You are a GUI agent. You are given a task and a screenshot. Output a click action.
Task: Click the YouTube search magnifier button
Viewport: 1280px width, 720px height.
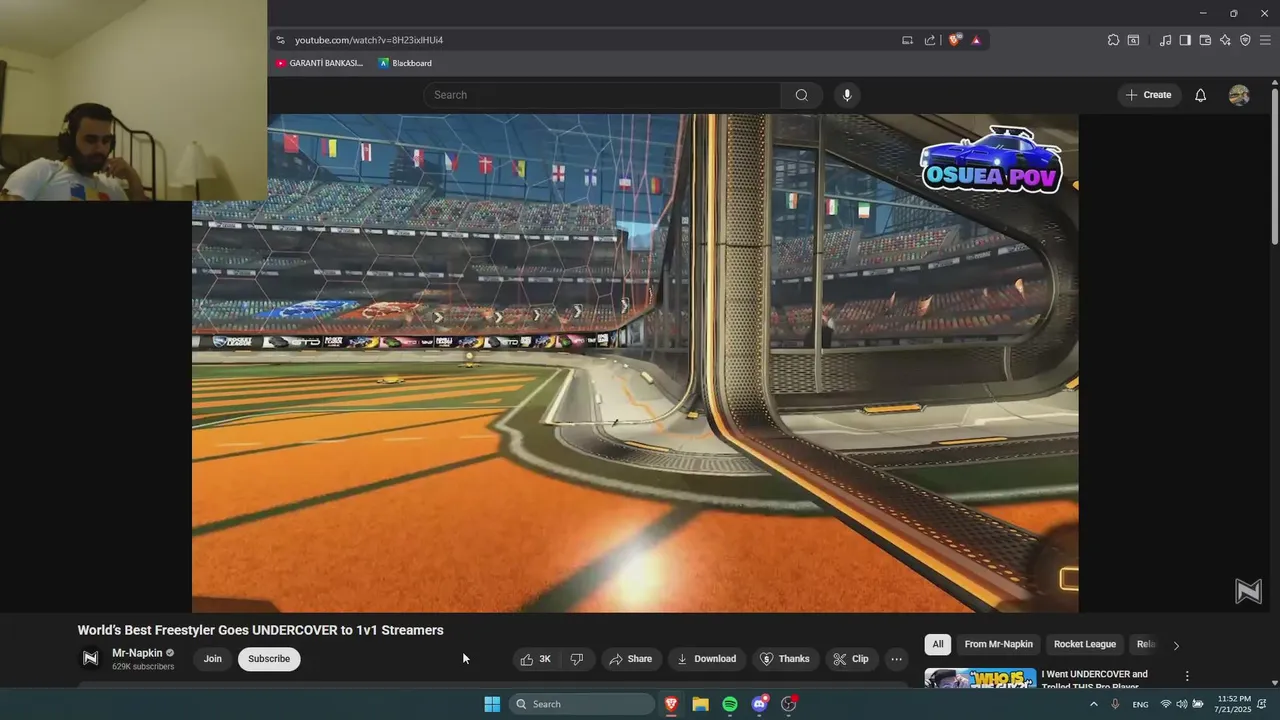coord(801,95)
